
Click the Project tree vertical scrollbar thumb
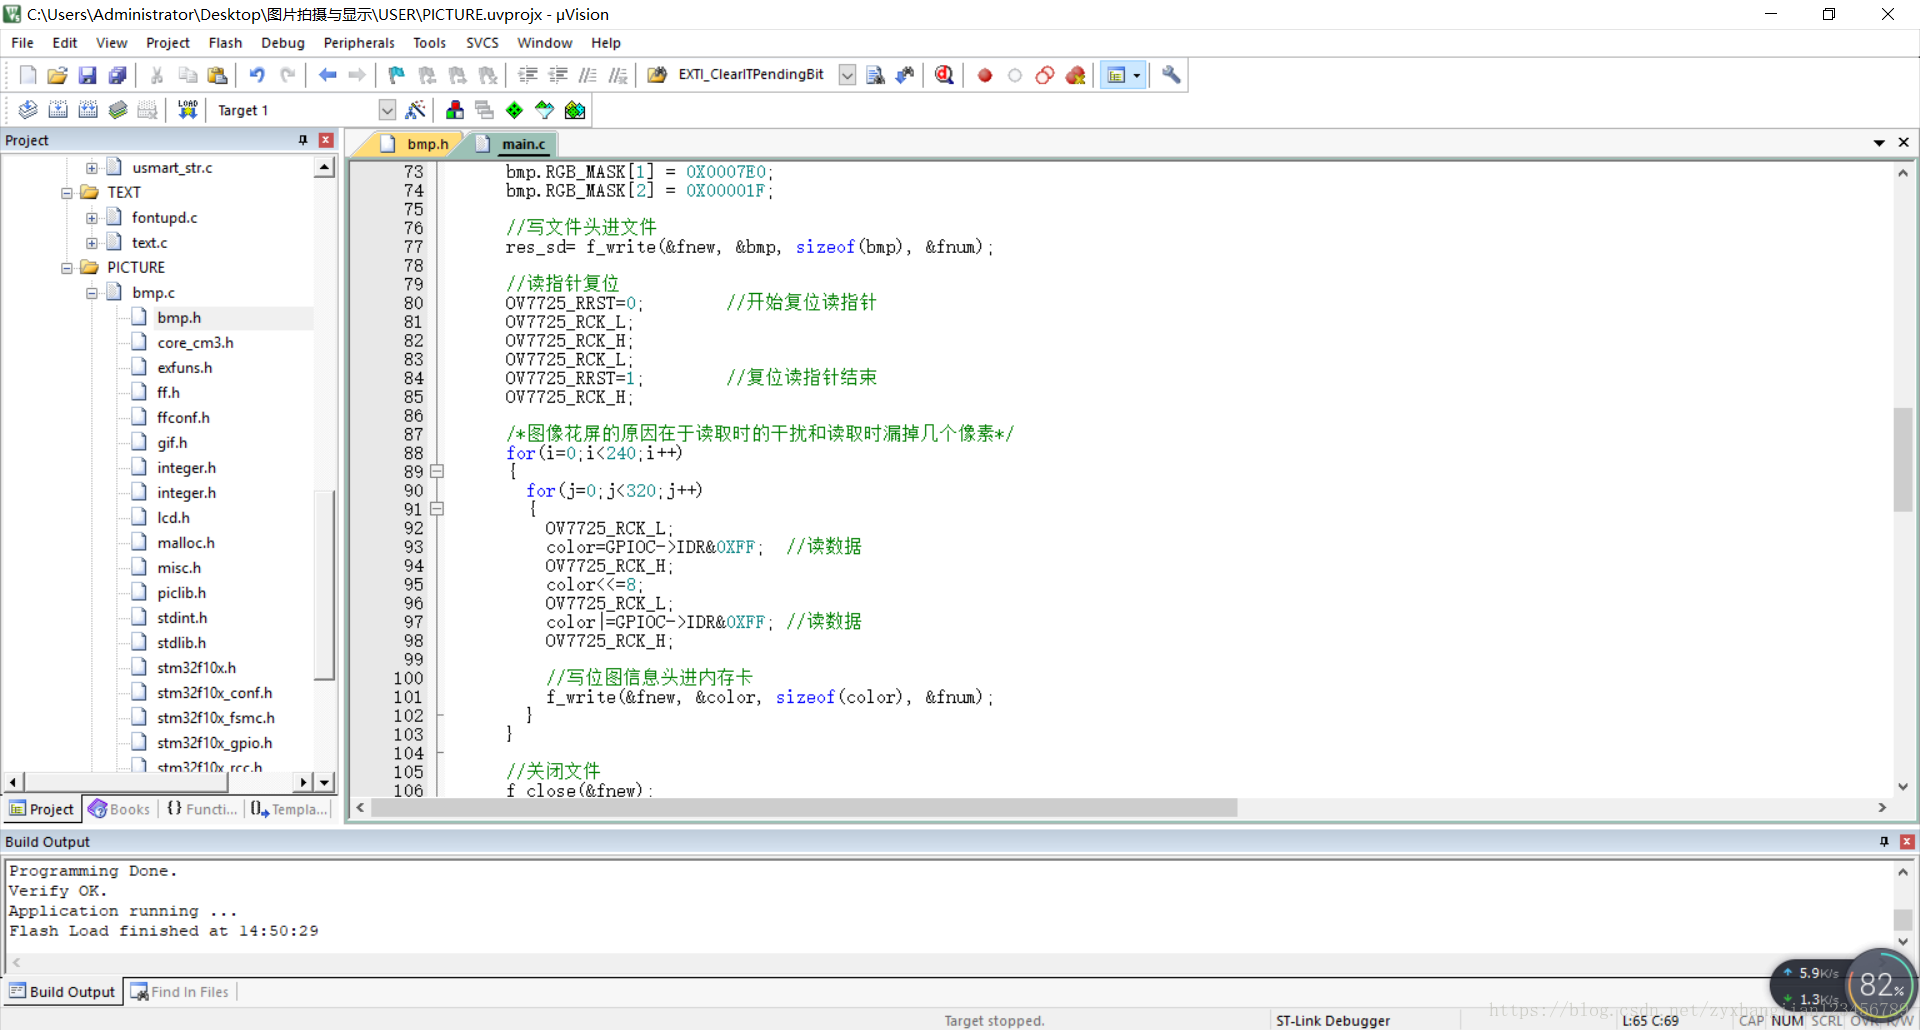click(x=324, y=585)
